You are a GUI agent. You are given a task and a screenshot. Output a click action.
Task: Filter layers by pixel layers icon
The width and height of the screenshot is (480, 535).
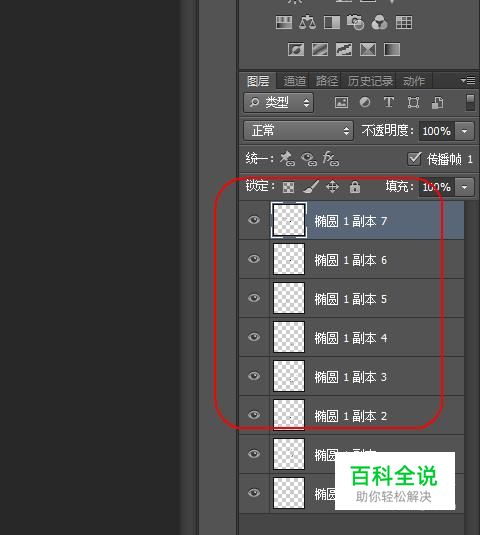(341, 102)
